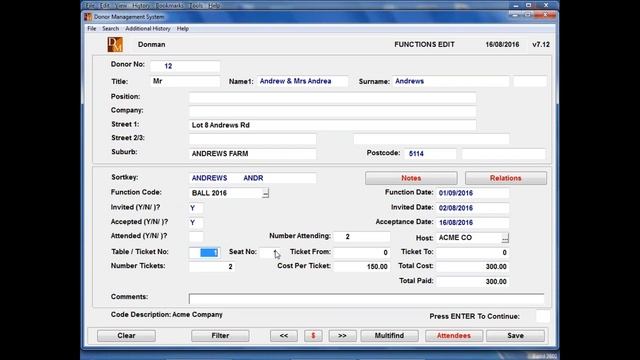The width and height of the screenshot is (640, 360).
Task: Click the Name1 field
Action: pos(302,81)
